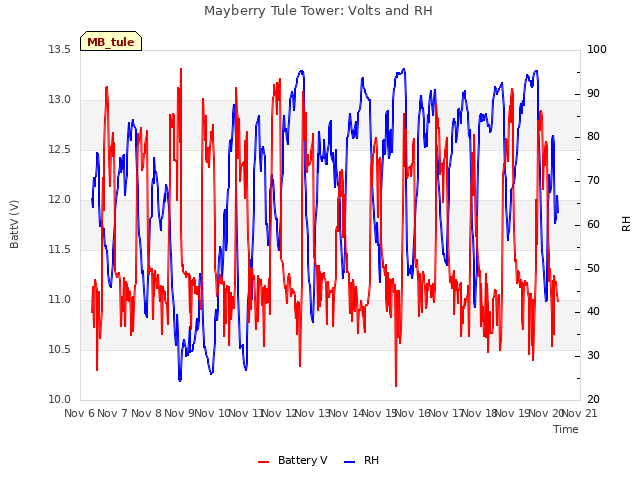This screenshot has height=480, width=640.
Task: Click the MB_tule label box
Action: [x=111, y=41]
